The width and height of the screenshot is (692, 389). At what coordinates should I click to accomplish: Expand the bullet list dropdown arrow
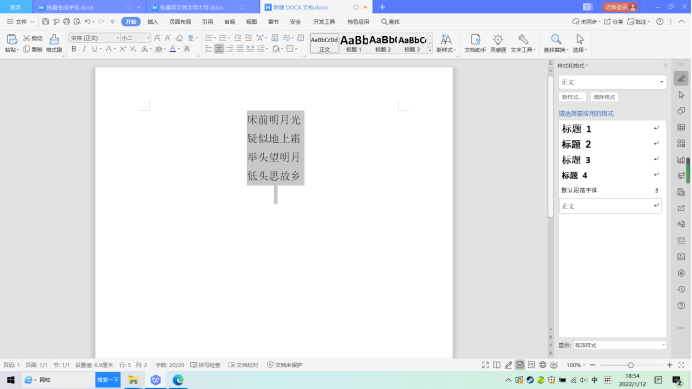[215, 38]
